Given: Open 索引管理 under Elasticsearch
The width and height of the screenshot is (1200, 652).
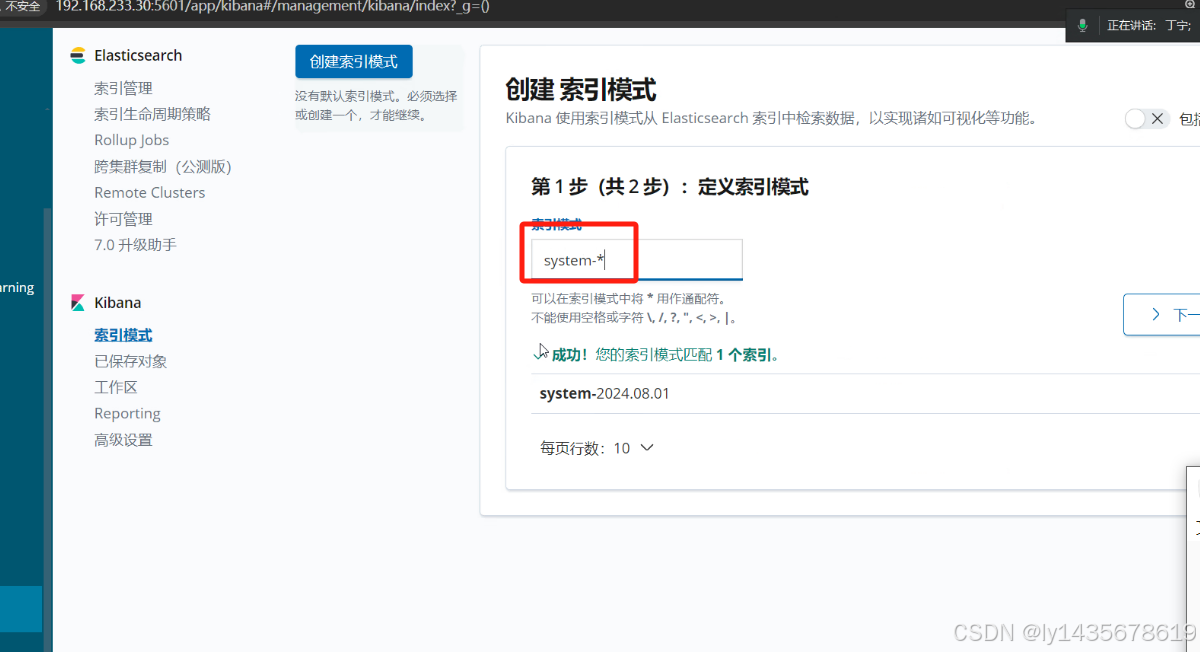Looking at the screenshot, I should 123,88.
